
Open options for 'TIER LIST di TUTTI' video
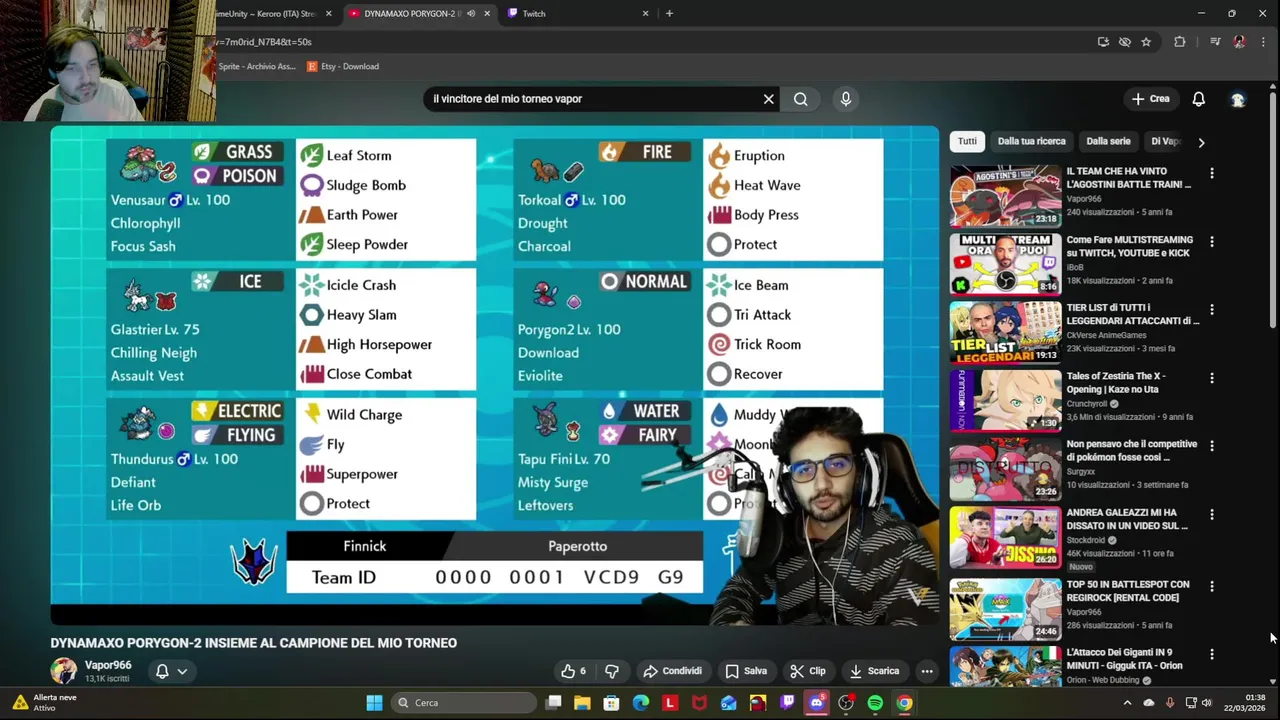pyautogui.click(x=1211, y=310)
